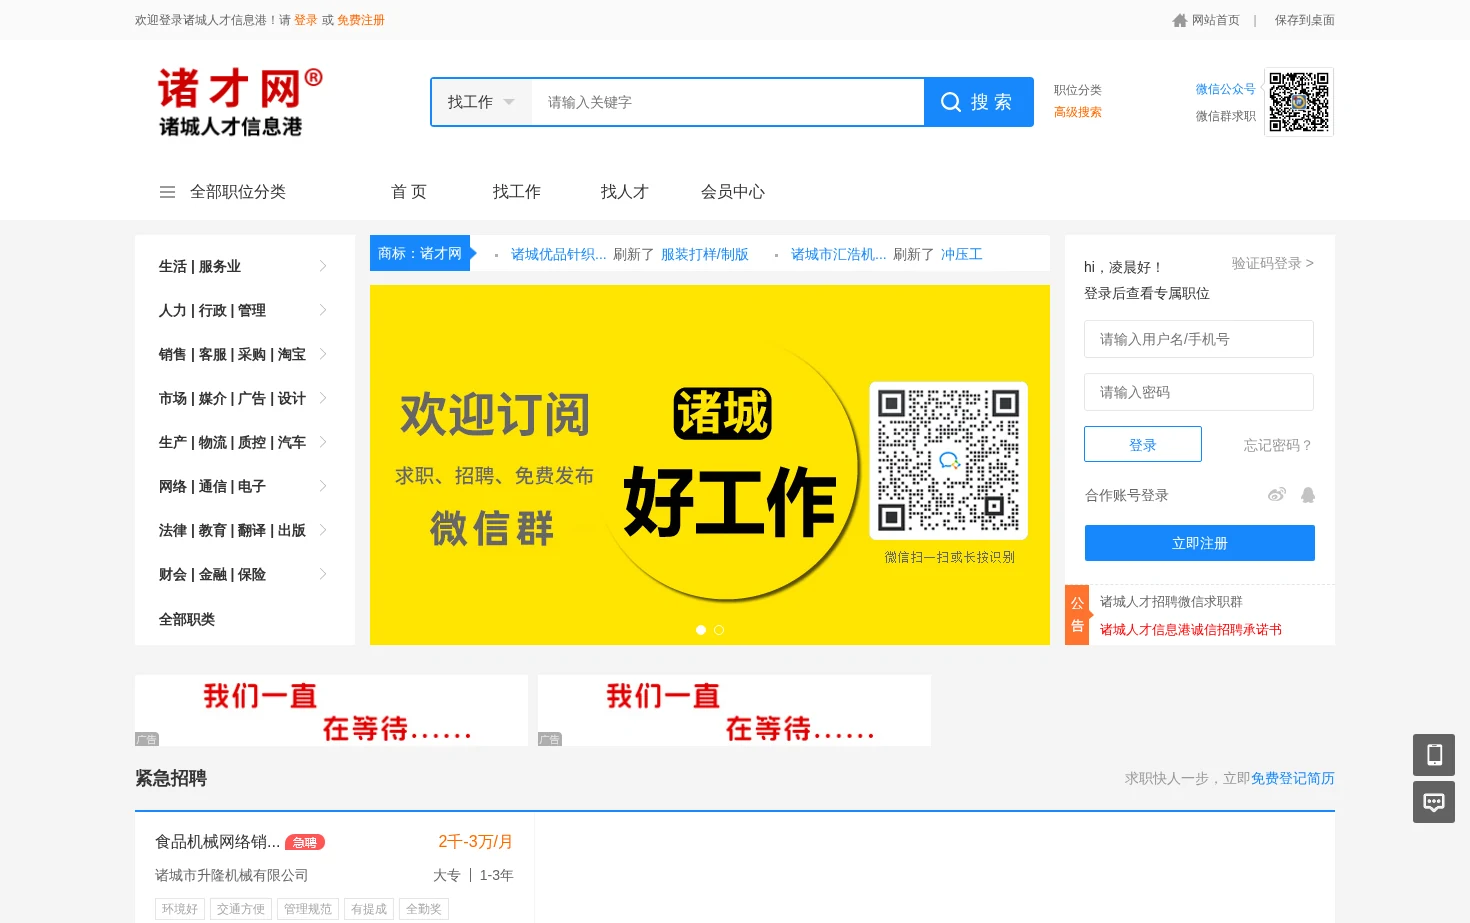Switch to 验证码登录

[1273, 263]
